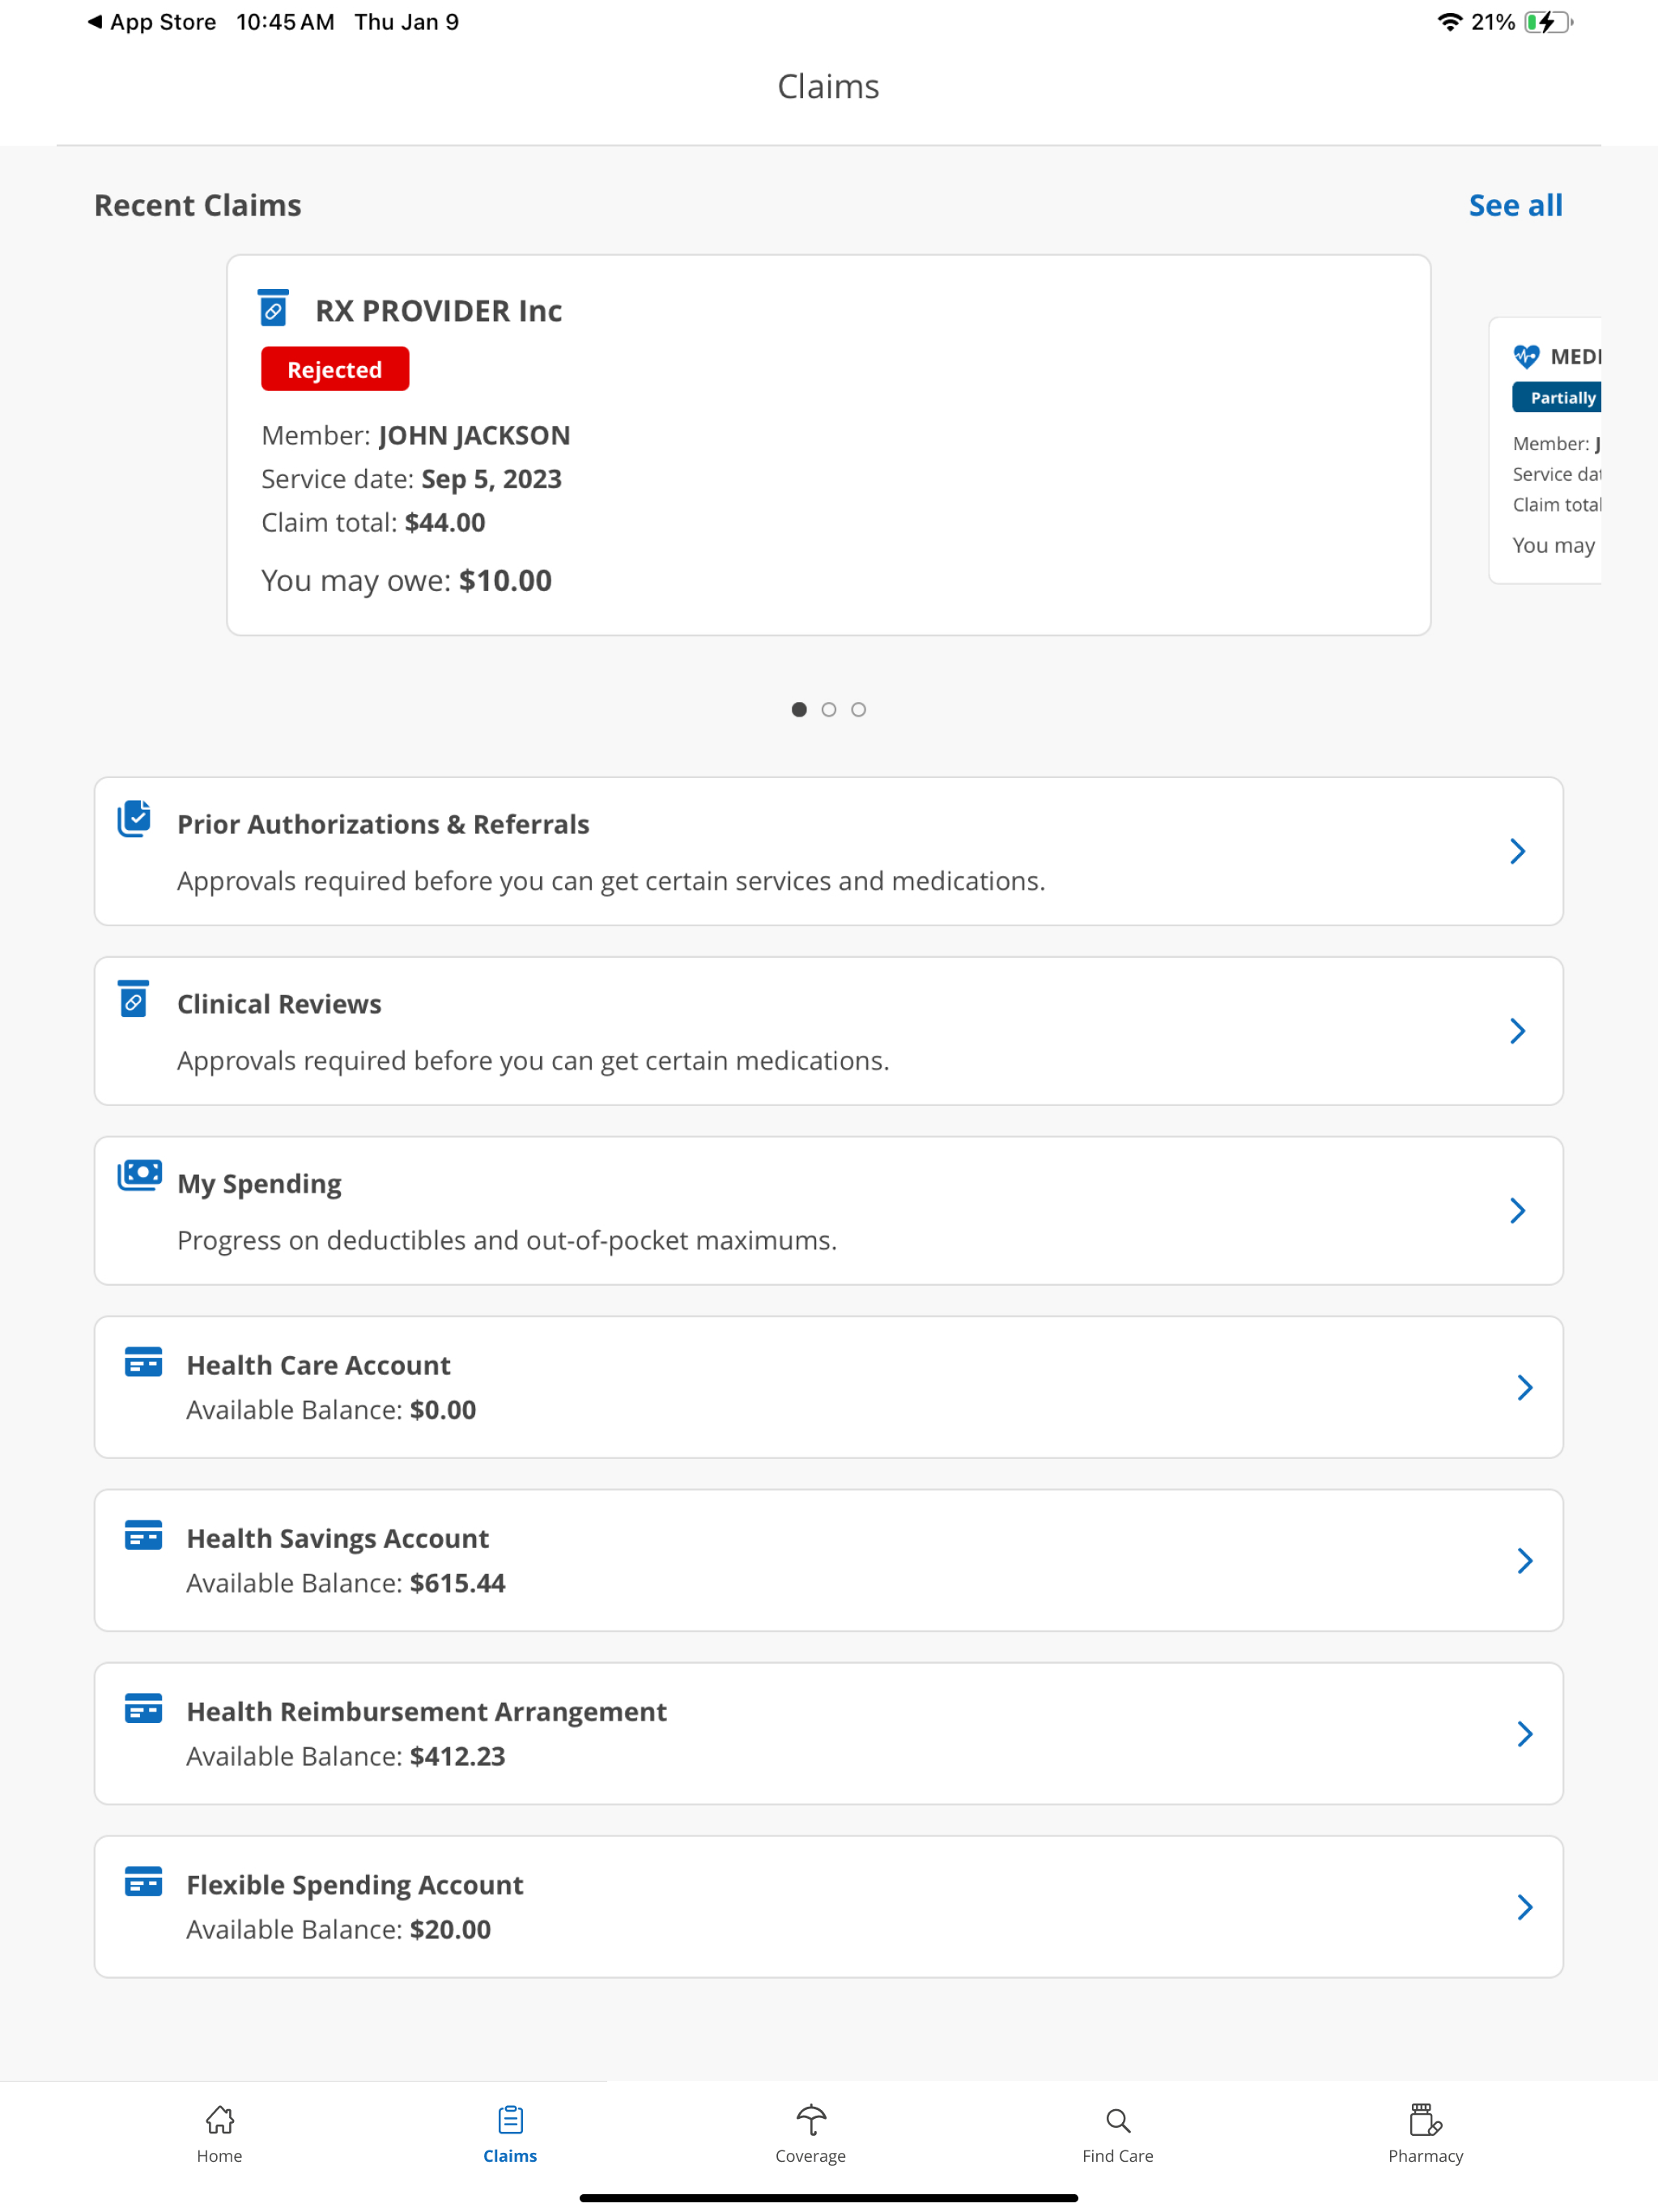1658x2212 pixels.
Task: Expand the Flexible Spending Account chevron
Action: [1524, 1906]
